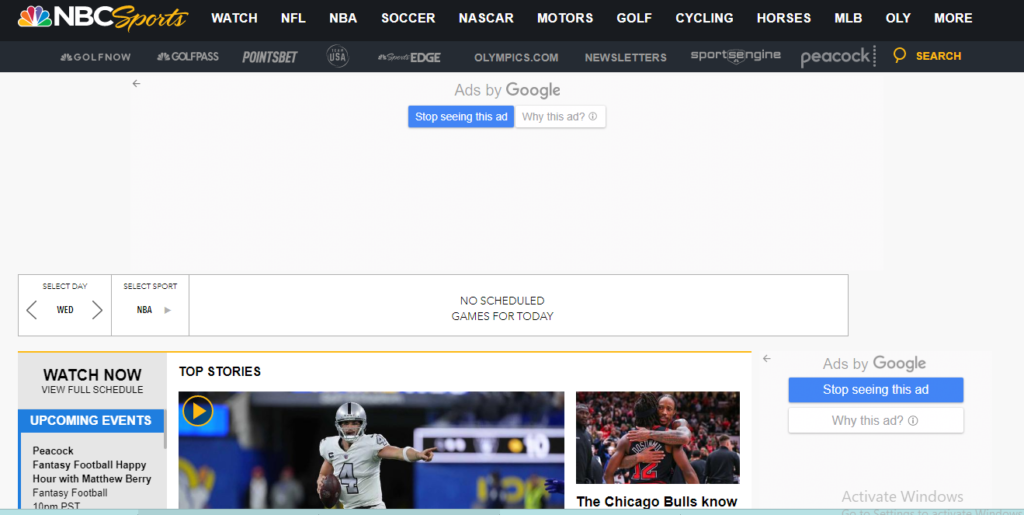Open the Raiders quarterback story image
The height and width of the screenshot is (515, 1024).
click(x=371, y=450)
